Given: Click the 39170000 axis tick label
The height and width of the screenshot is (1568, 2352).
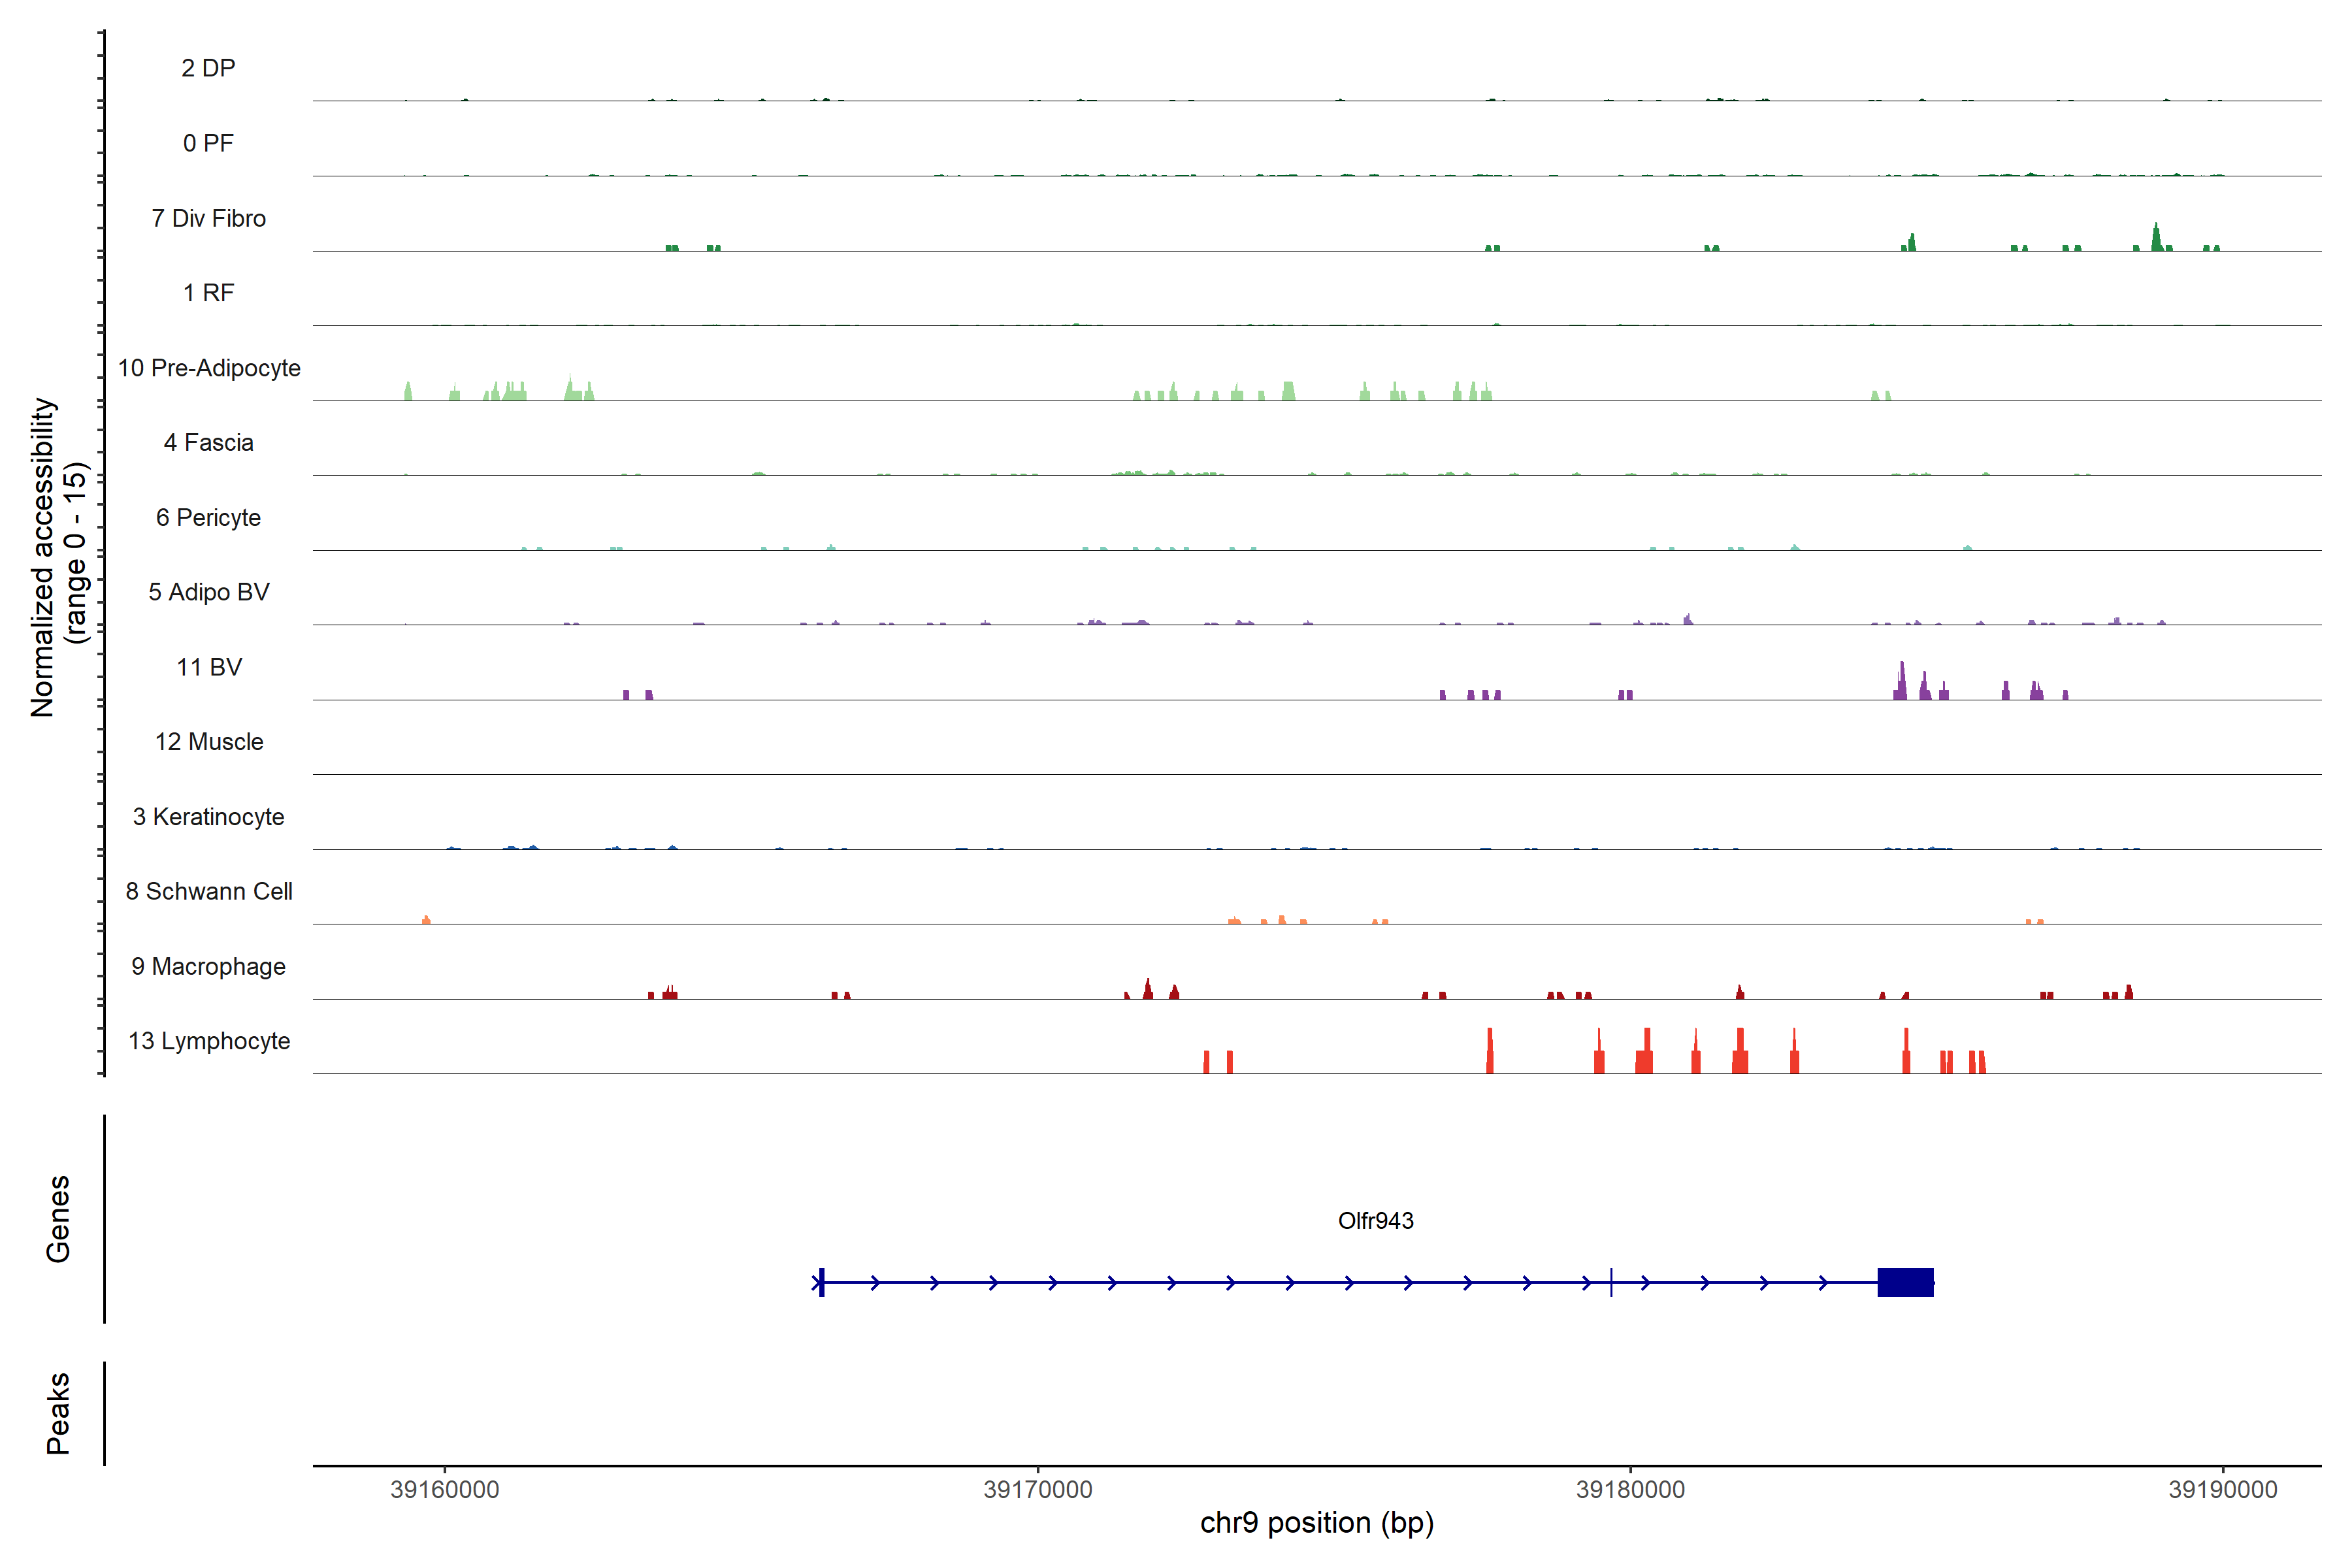Looking at the screenshot, I should point(1038,1489).
